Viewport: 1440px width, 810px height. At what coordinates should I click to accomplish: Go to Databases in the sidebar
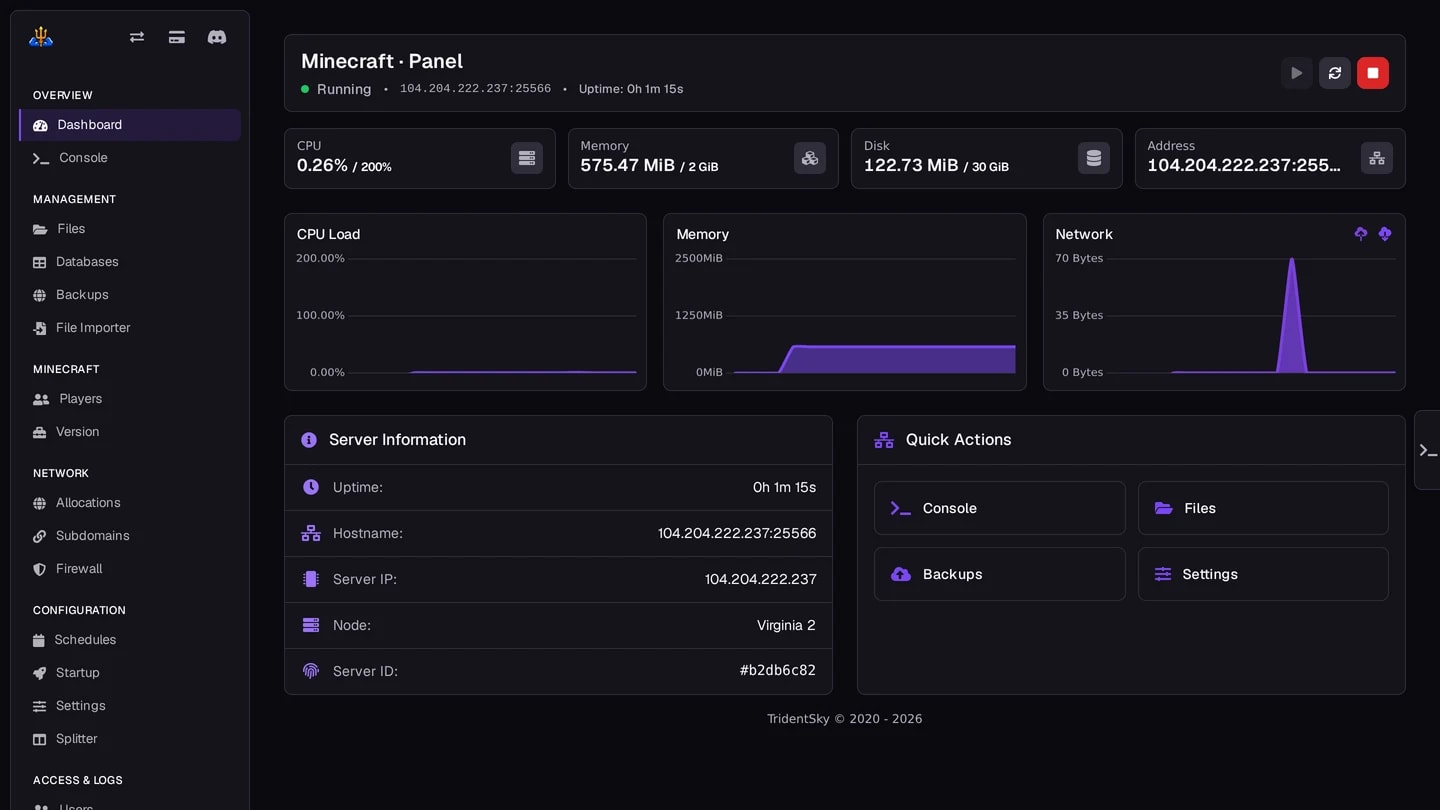[x=130, y=262]
